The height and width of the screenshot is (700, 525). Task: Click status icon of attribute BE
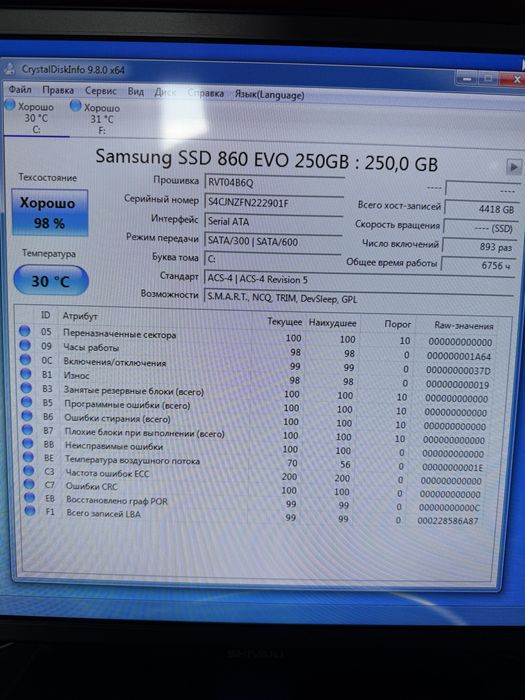coord(29,457)
